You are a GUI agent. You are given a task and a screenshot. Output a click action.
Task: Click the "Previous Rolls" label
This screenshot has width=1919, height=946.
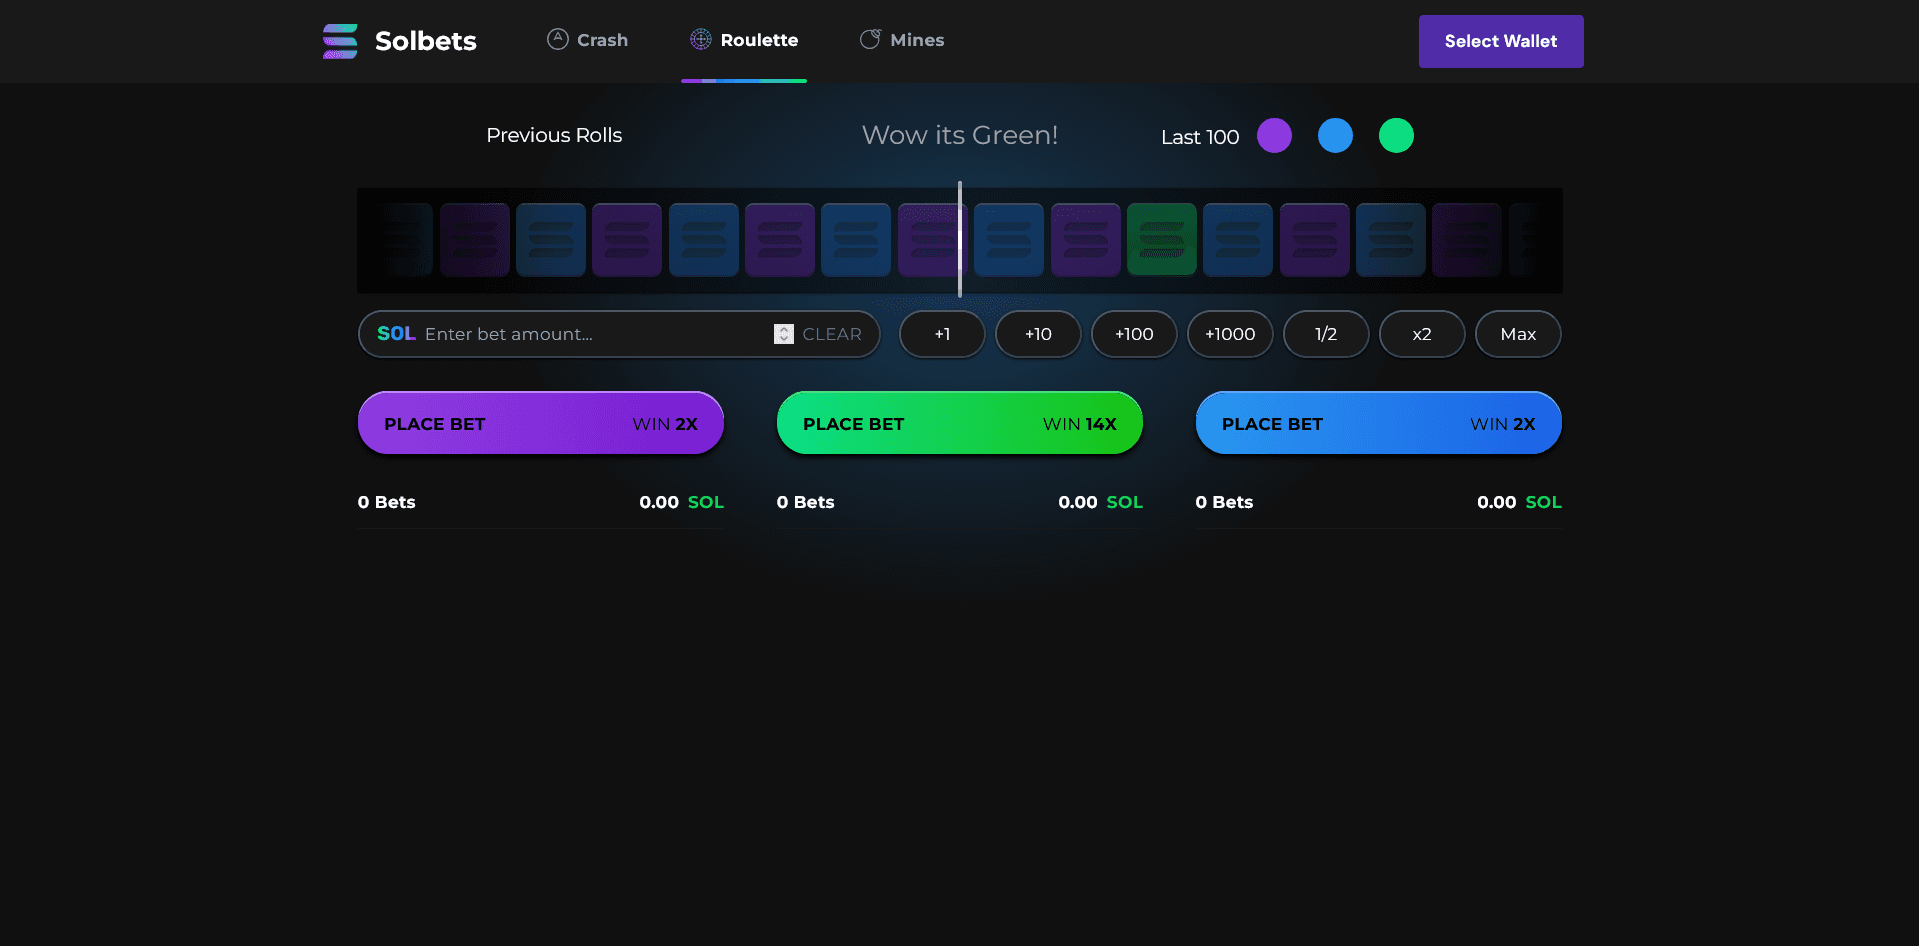(554, 135)
